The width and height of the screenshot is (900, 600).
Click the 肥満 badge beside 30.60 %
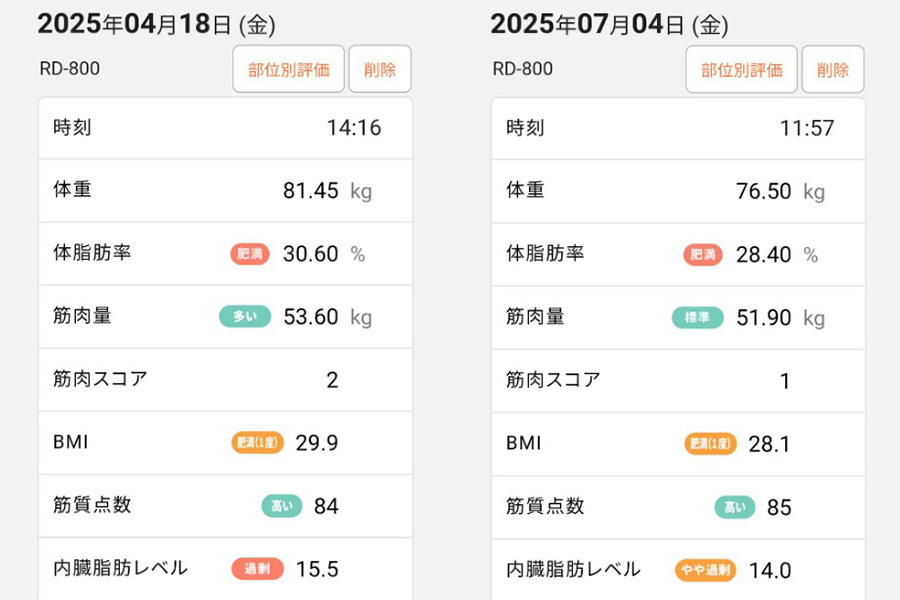pos(250,254)
